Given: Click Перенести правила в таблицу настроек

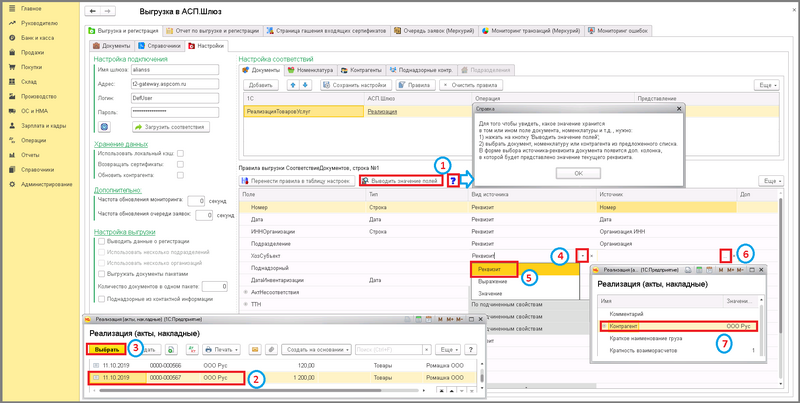Looking at the screenshot, I should pyautogui.click(x=297, y=181).
